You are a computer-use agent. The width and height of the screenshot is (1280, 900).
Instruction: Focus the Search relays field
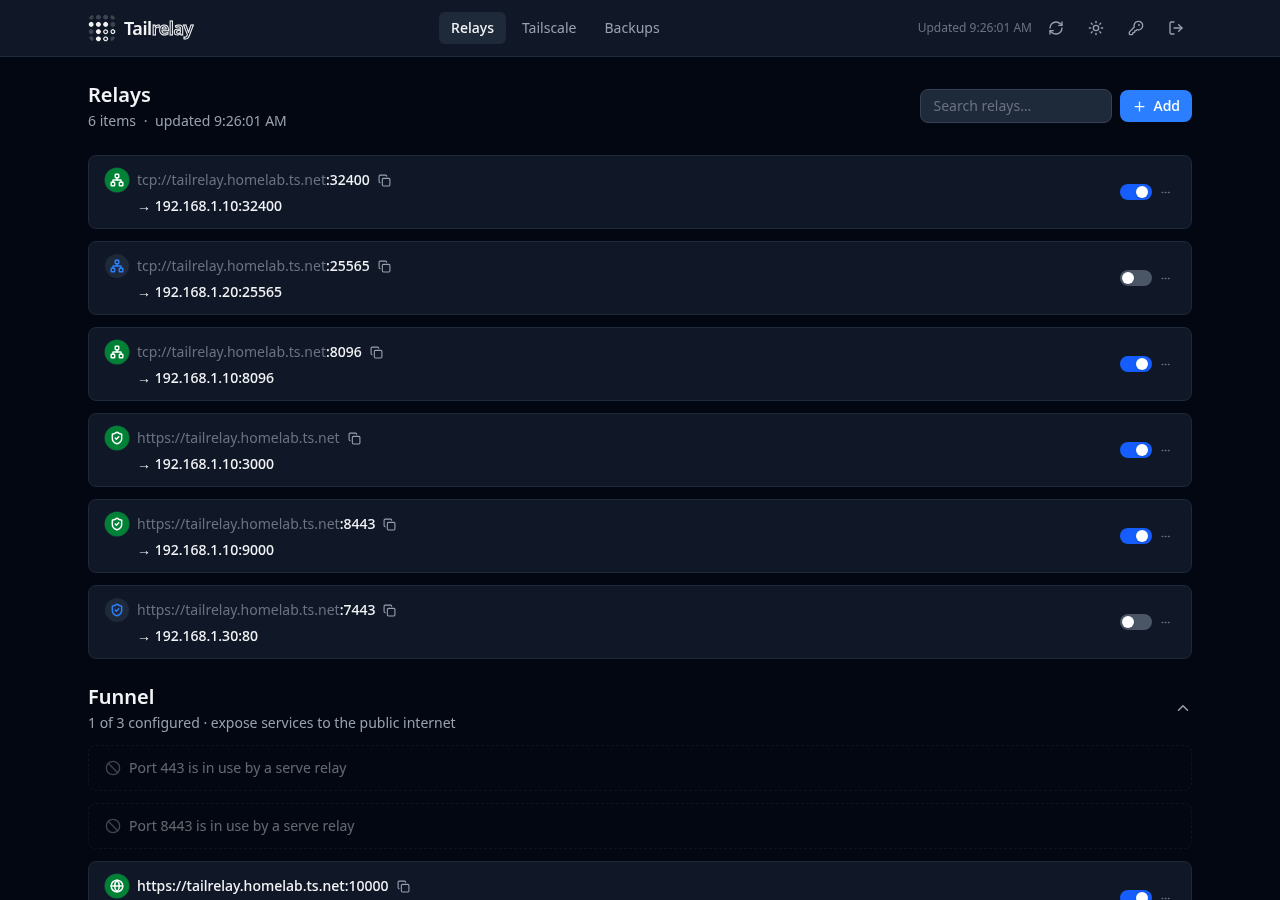[1016, 106]
